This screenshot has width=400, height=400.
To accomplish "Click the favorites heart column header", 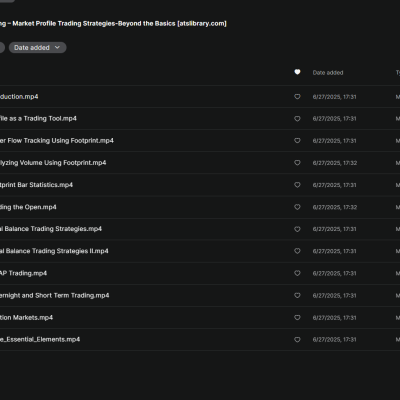I will pyautogui.click(x=297, y=72).
